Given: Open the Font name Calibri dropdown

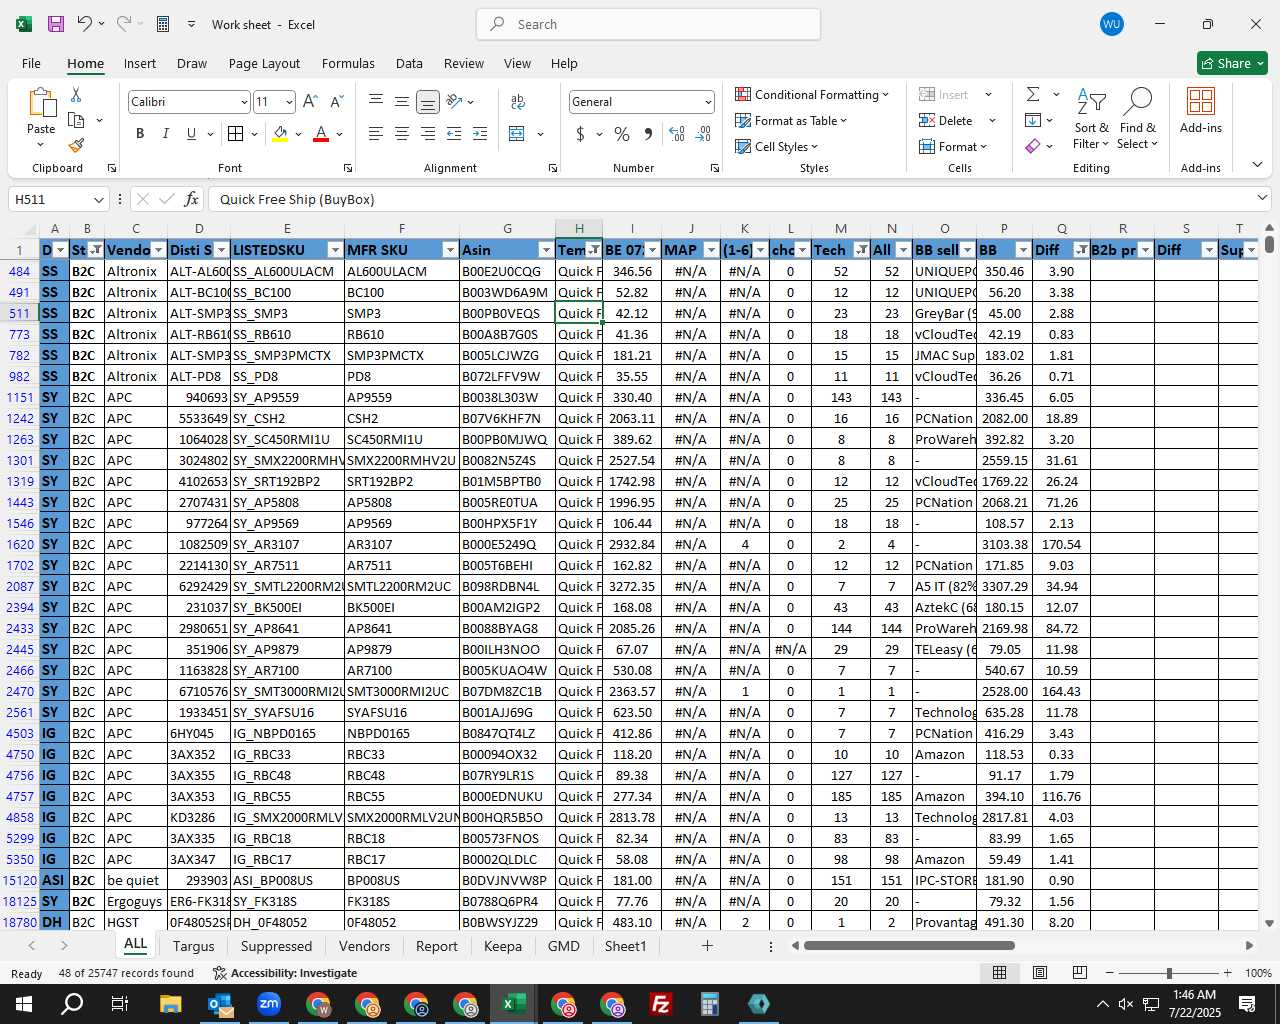Looking at the screenshot, I should (244, 102).
